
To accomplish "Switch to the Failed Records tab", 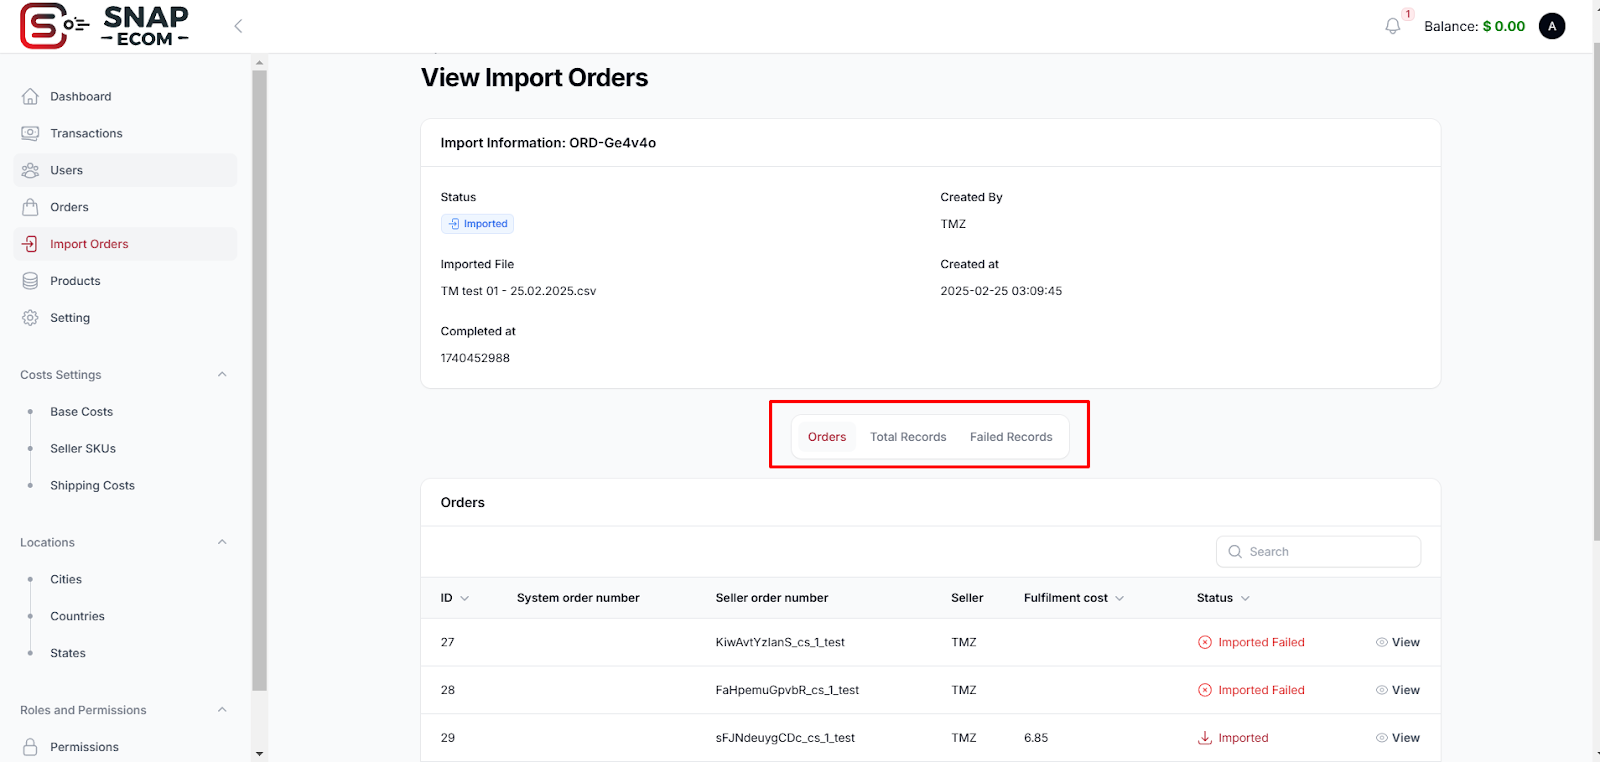I will pyautogui.click(x=1010, y=437).
